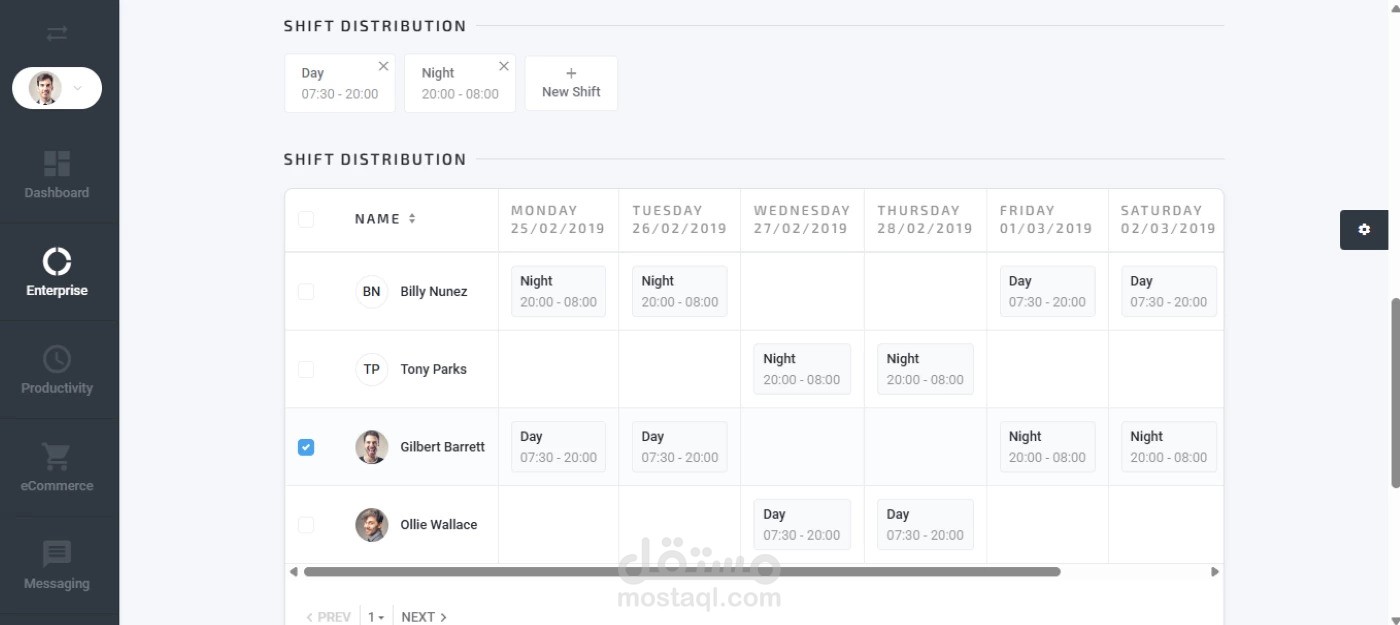The width and height of the screenshot is (1400, 625).
Task: Open the settings gear panel
Action: tap(1364, 230)
